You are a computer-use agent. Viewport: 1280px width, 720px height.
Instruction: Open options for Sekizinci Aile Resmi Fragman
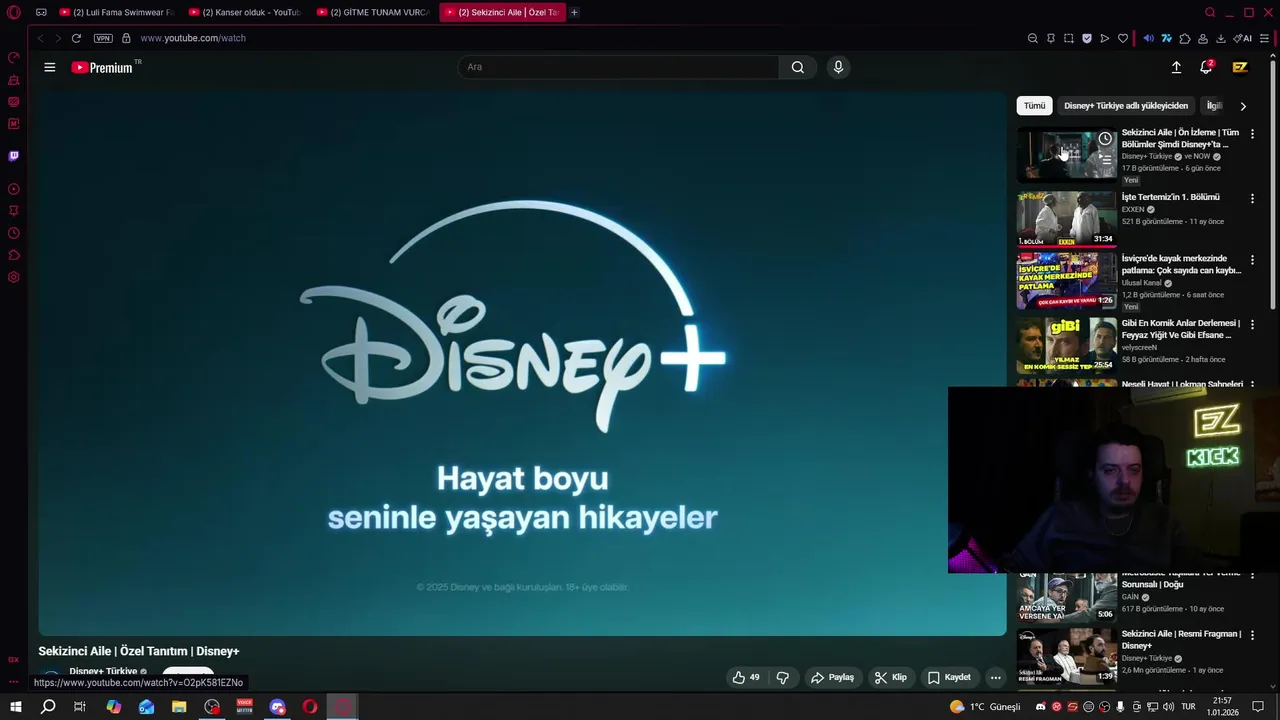[x=1252, y=636]
